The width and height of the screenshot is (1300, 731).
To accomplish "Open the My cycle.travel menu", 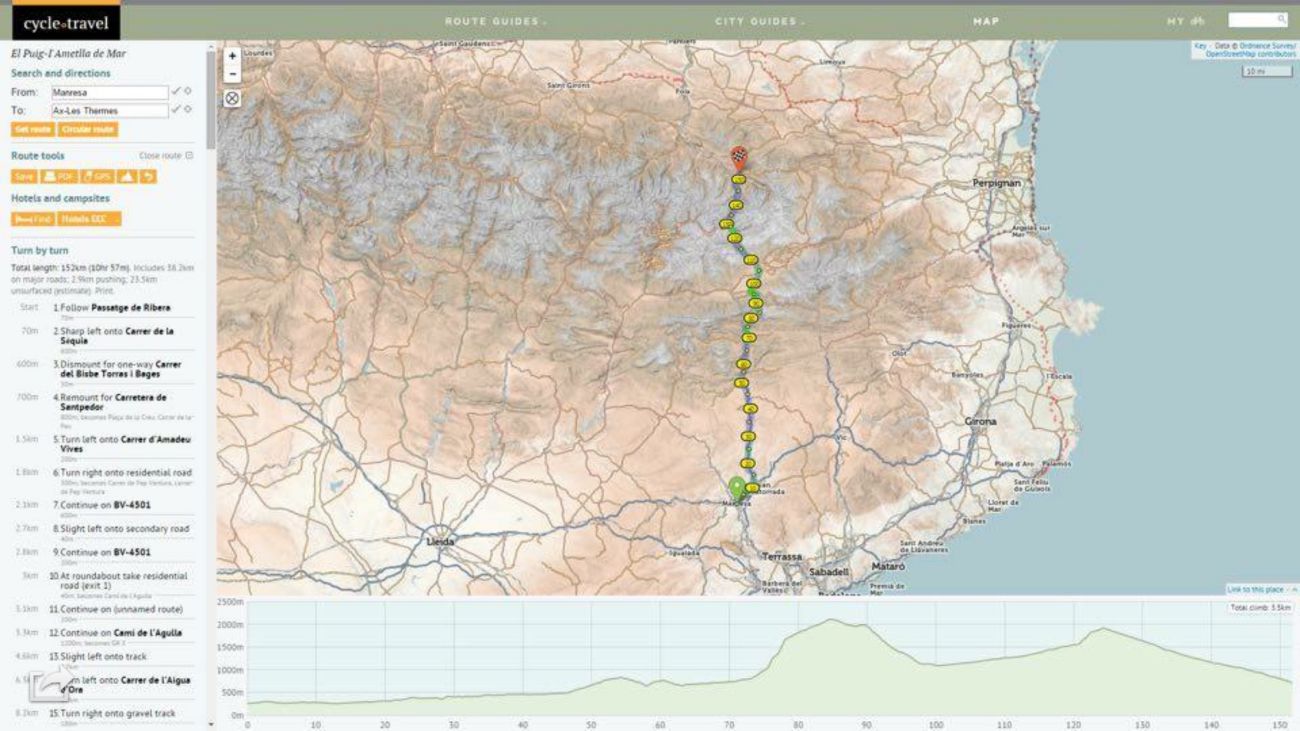I will (1186, 21).
